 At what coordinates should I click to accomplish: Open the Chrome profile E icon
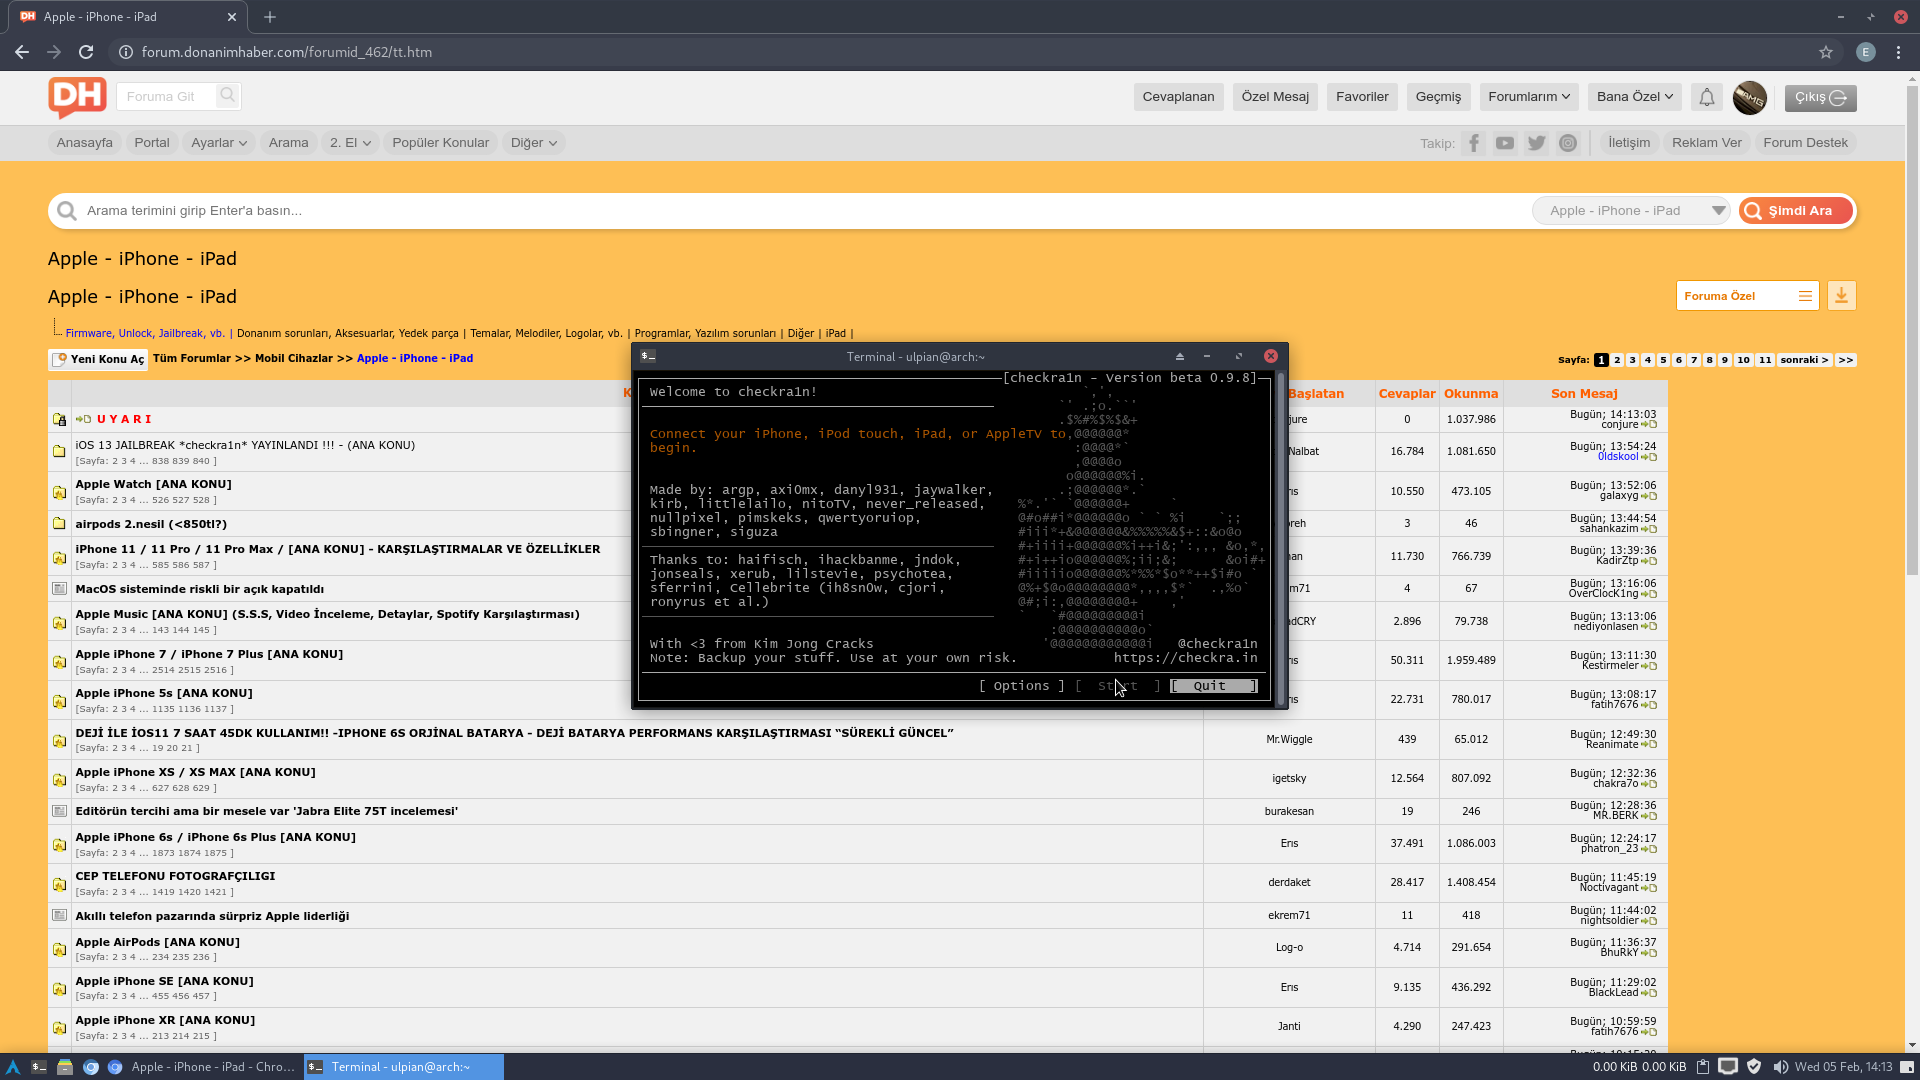(1866, 52)
